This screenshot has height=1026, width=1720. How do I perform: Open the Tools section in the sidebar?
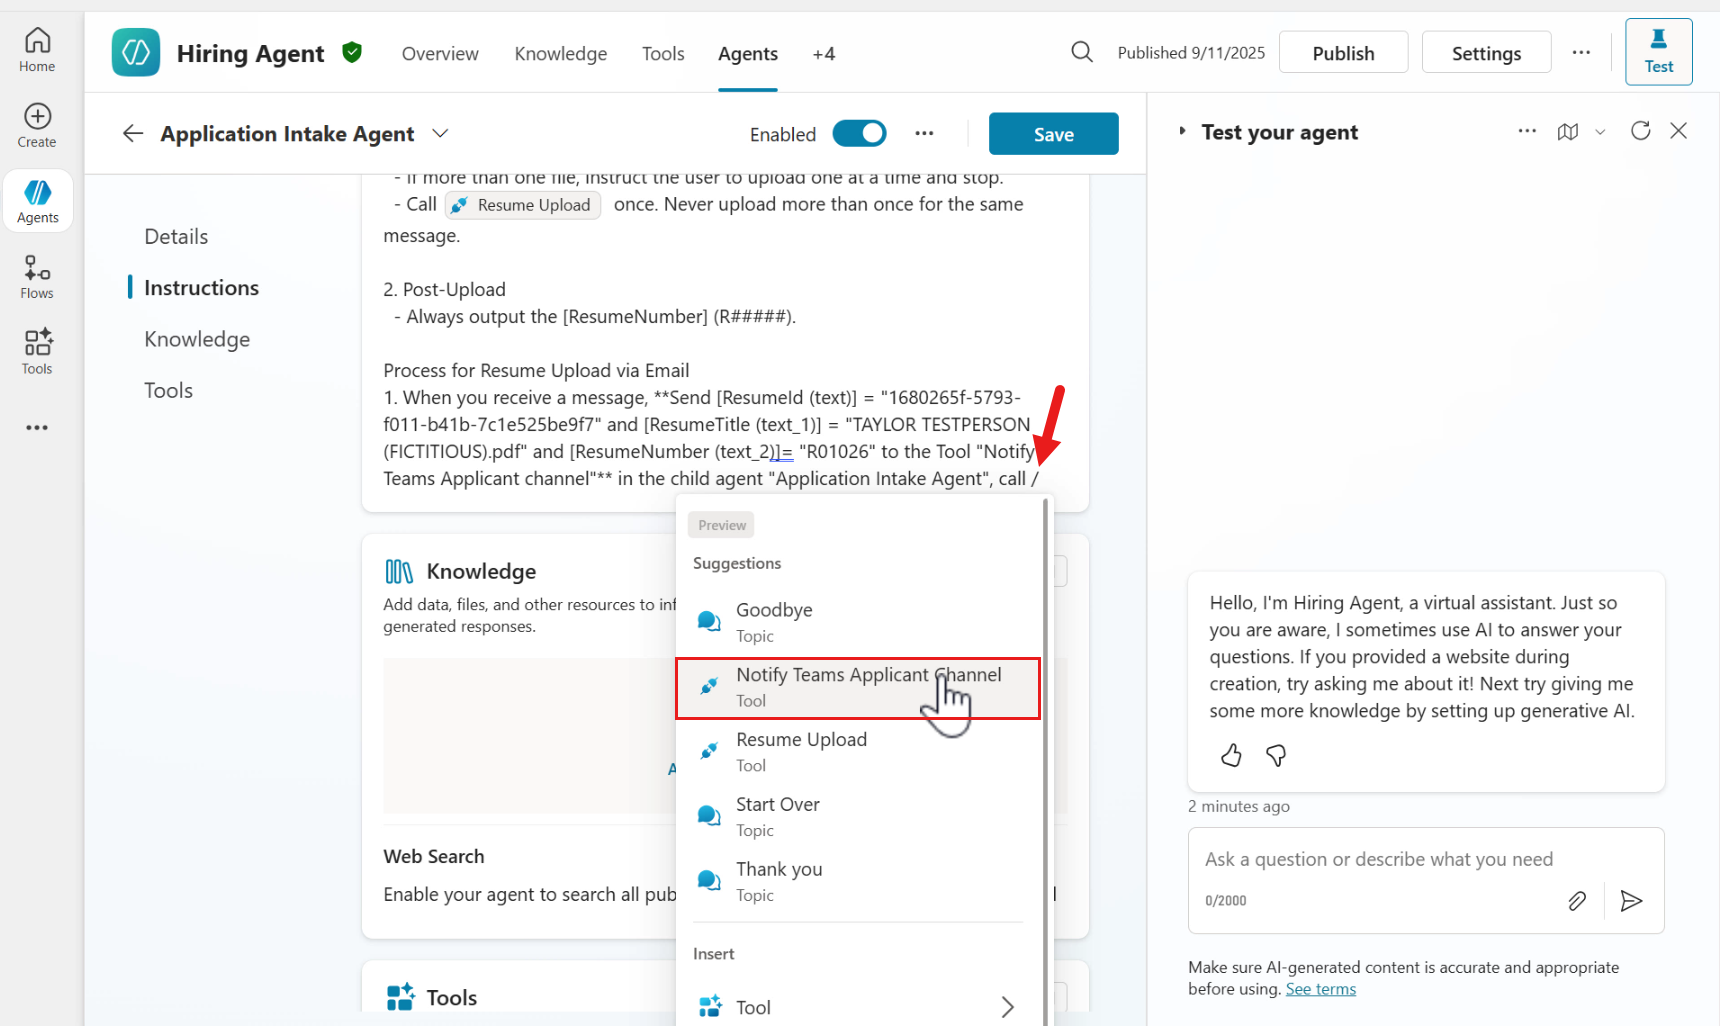pos(37,350)
